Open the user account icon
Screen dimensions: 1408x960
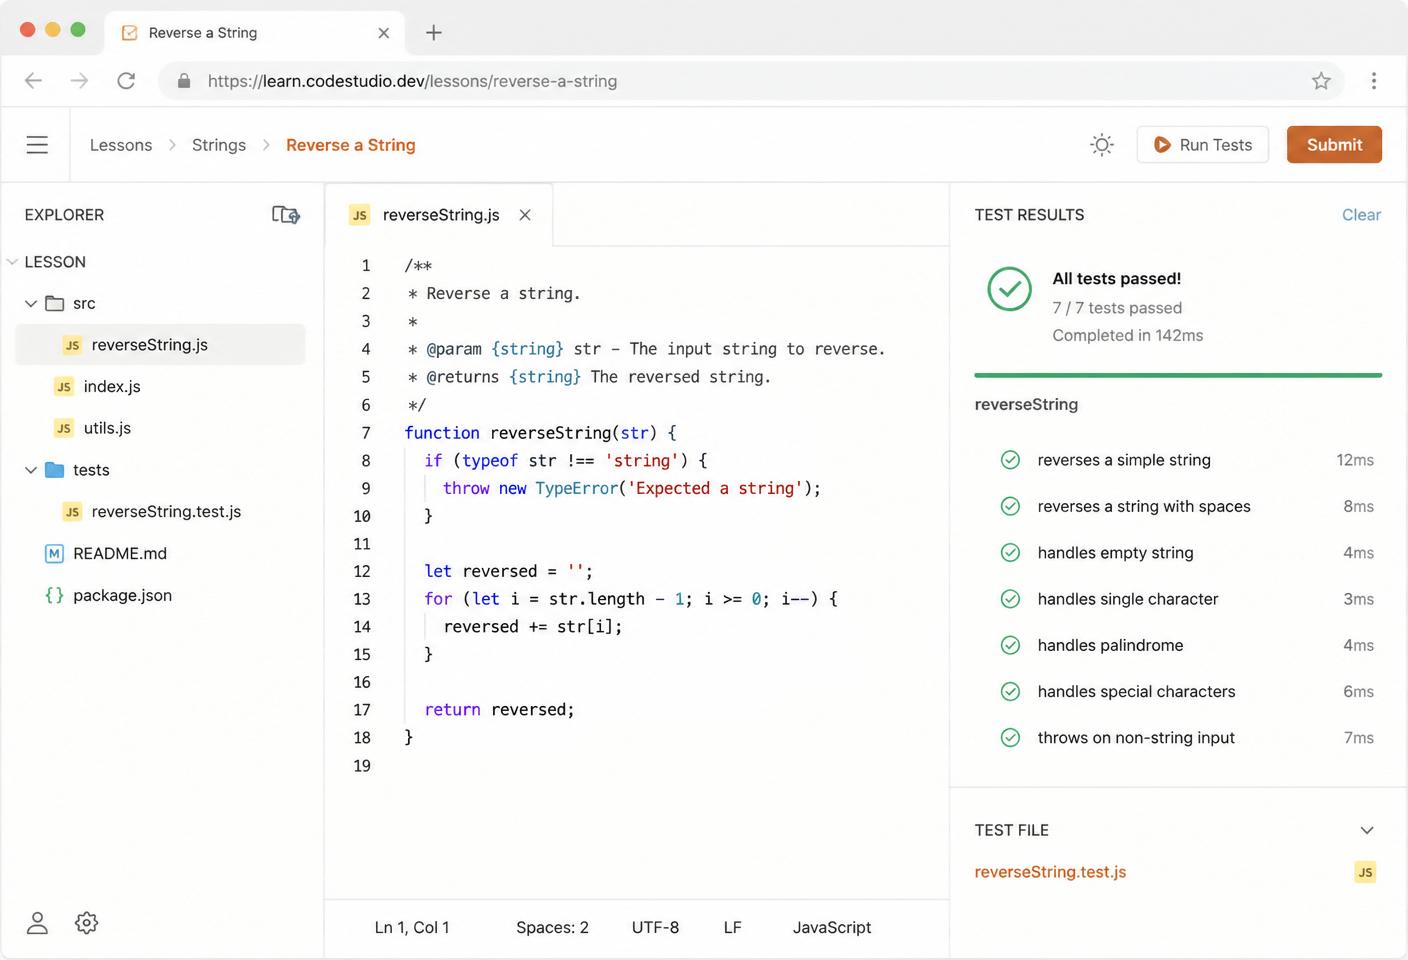click(x=37, y=923)
